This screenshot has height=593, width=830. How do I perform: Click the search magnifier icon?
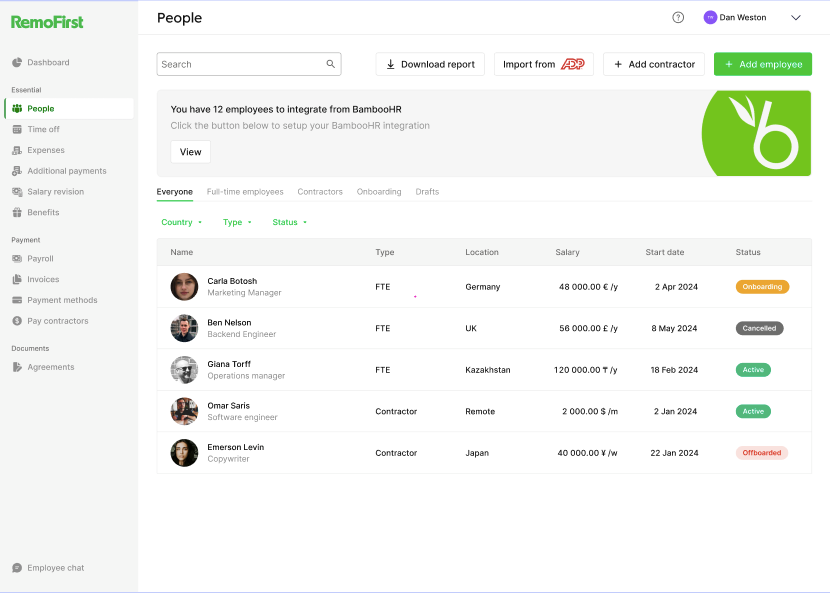331,64
